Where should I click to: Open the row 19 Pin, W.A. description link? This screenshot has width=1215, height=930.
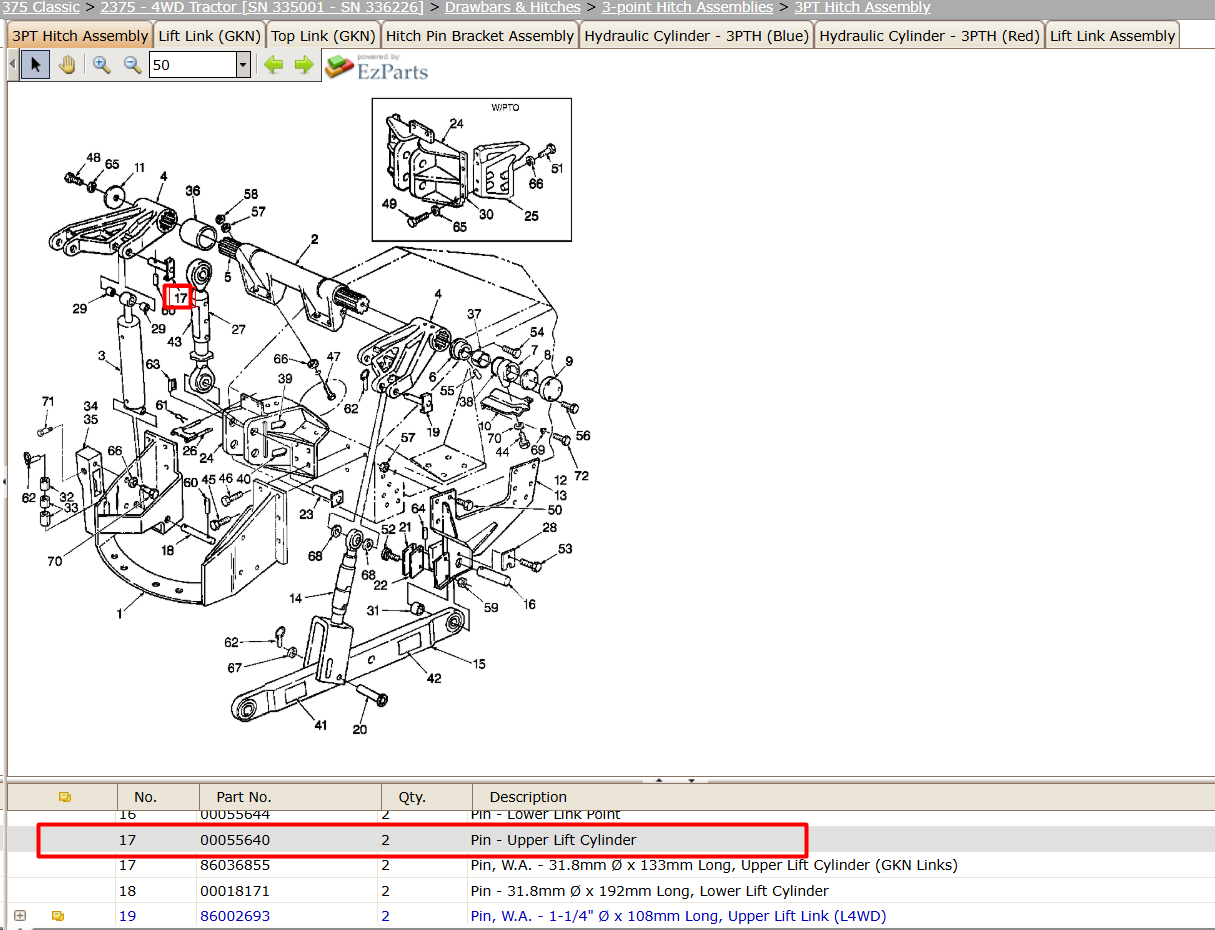[x=678, y=916]
